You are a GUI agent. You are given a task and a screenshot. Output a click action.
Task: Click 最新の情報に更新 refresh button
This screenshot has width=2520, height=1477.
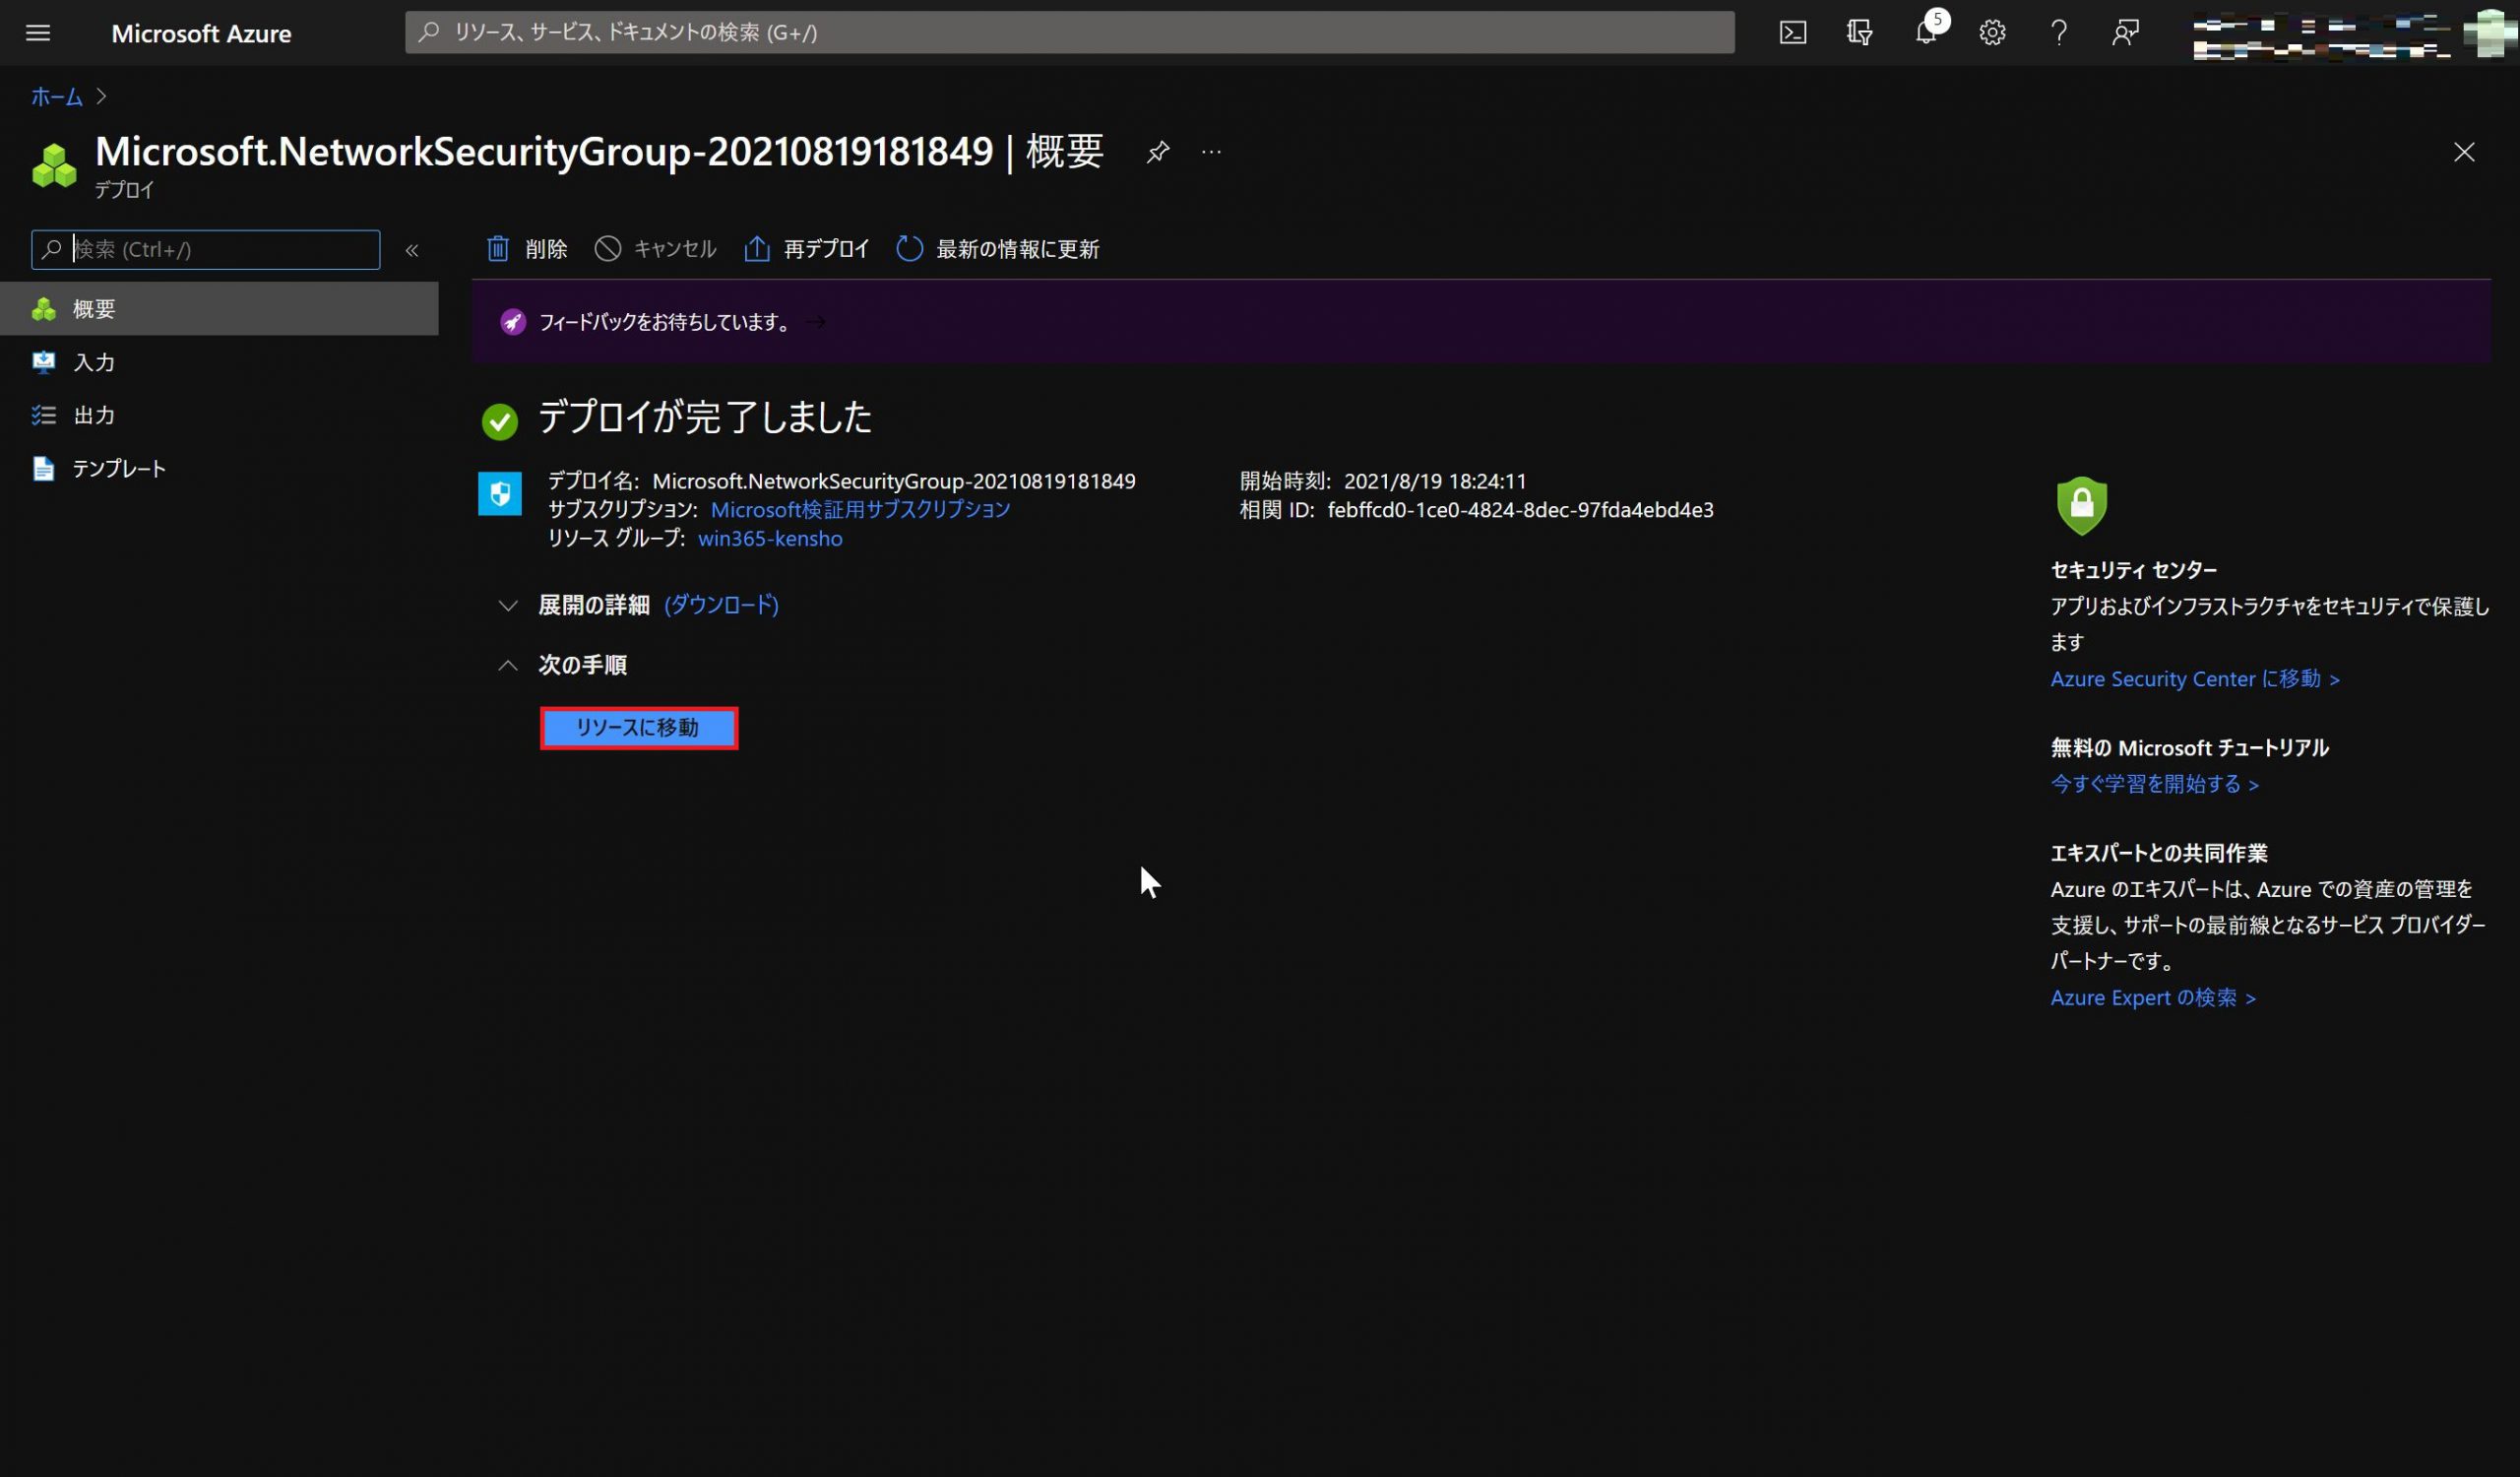pos(998,249)
